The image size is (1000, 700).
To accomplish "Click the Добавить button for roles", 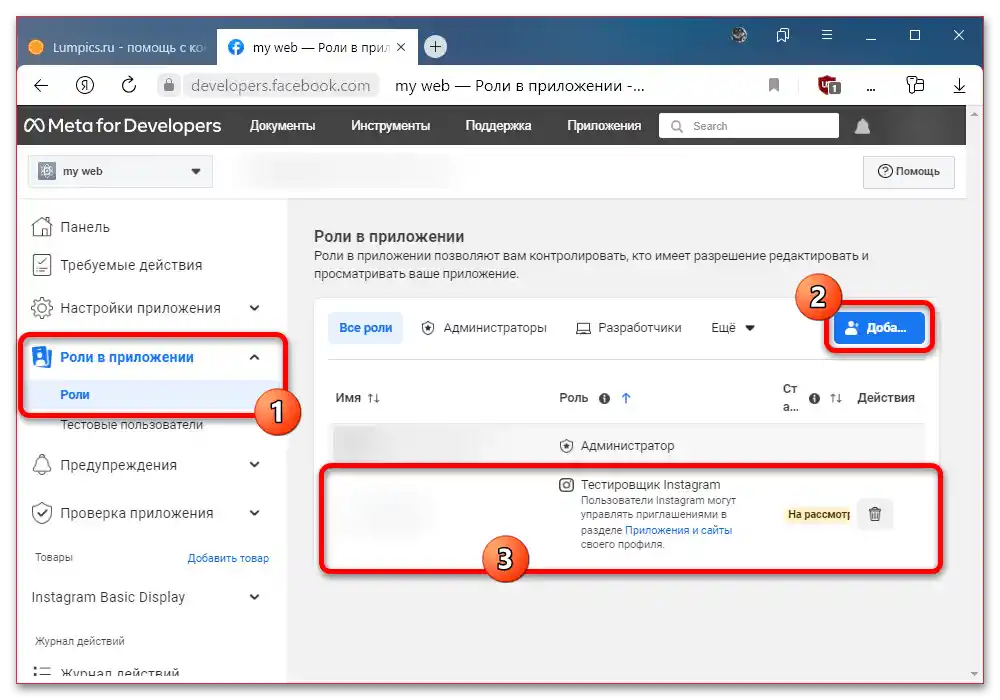I will (878, 327).
